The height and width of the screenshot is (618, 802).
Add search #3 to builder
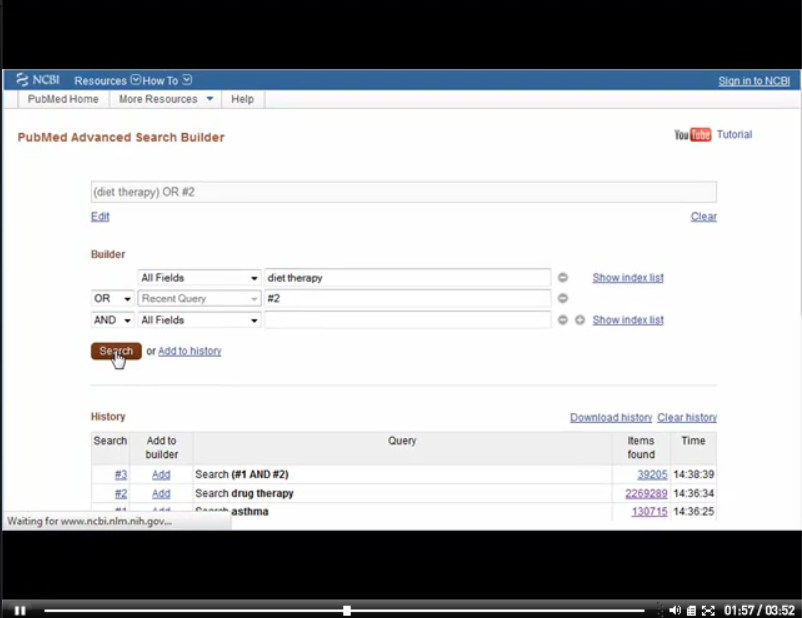tap(161, 475)
